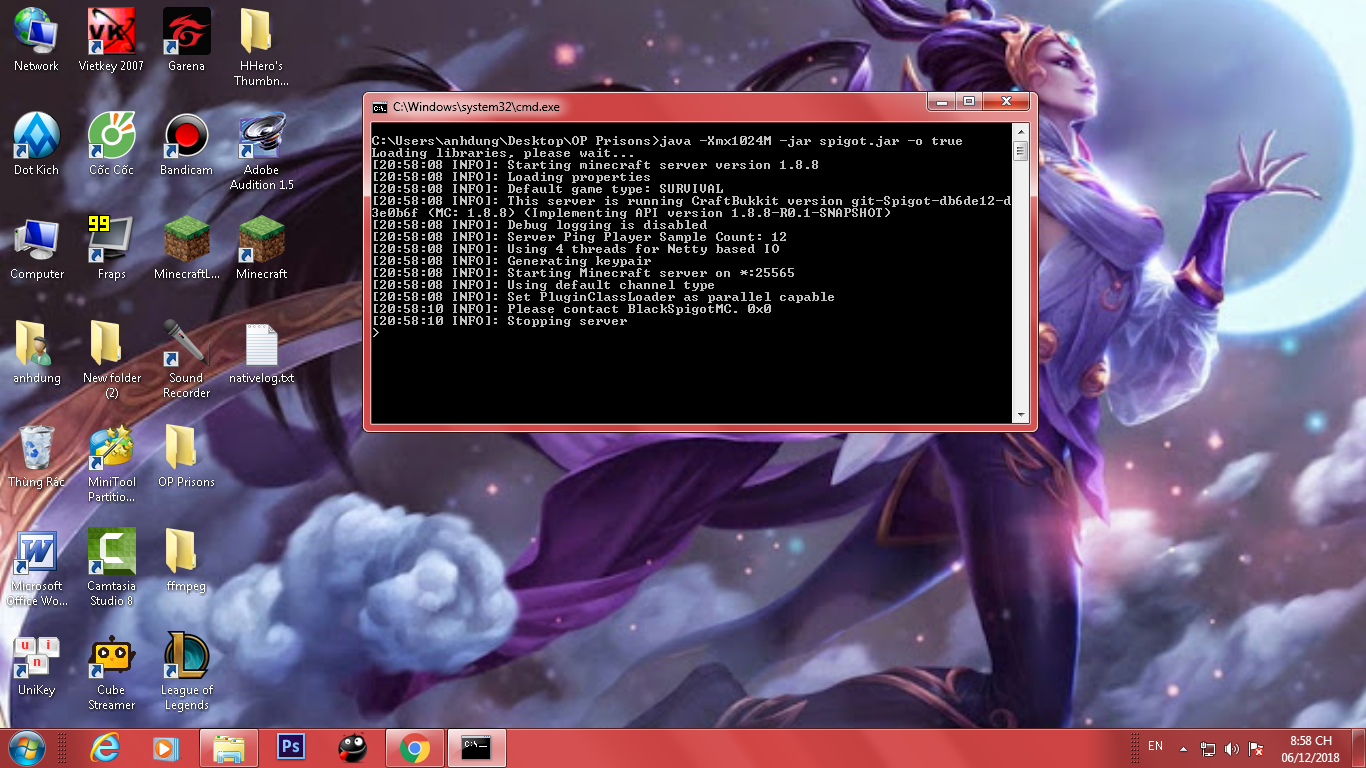Select the Cốc Cốc browser shortcut
The height and width of the screenshot is (768, 1366).
click(x=111, y=144)
